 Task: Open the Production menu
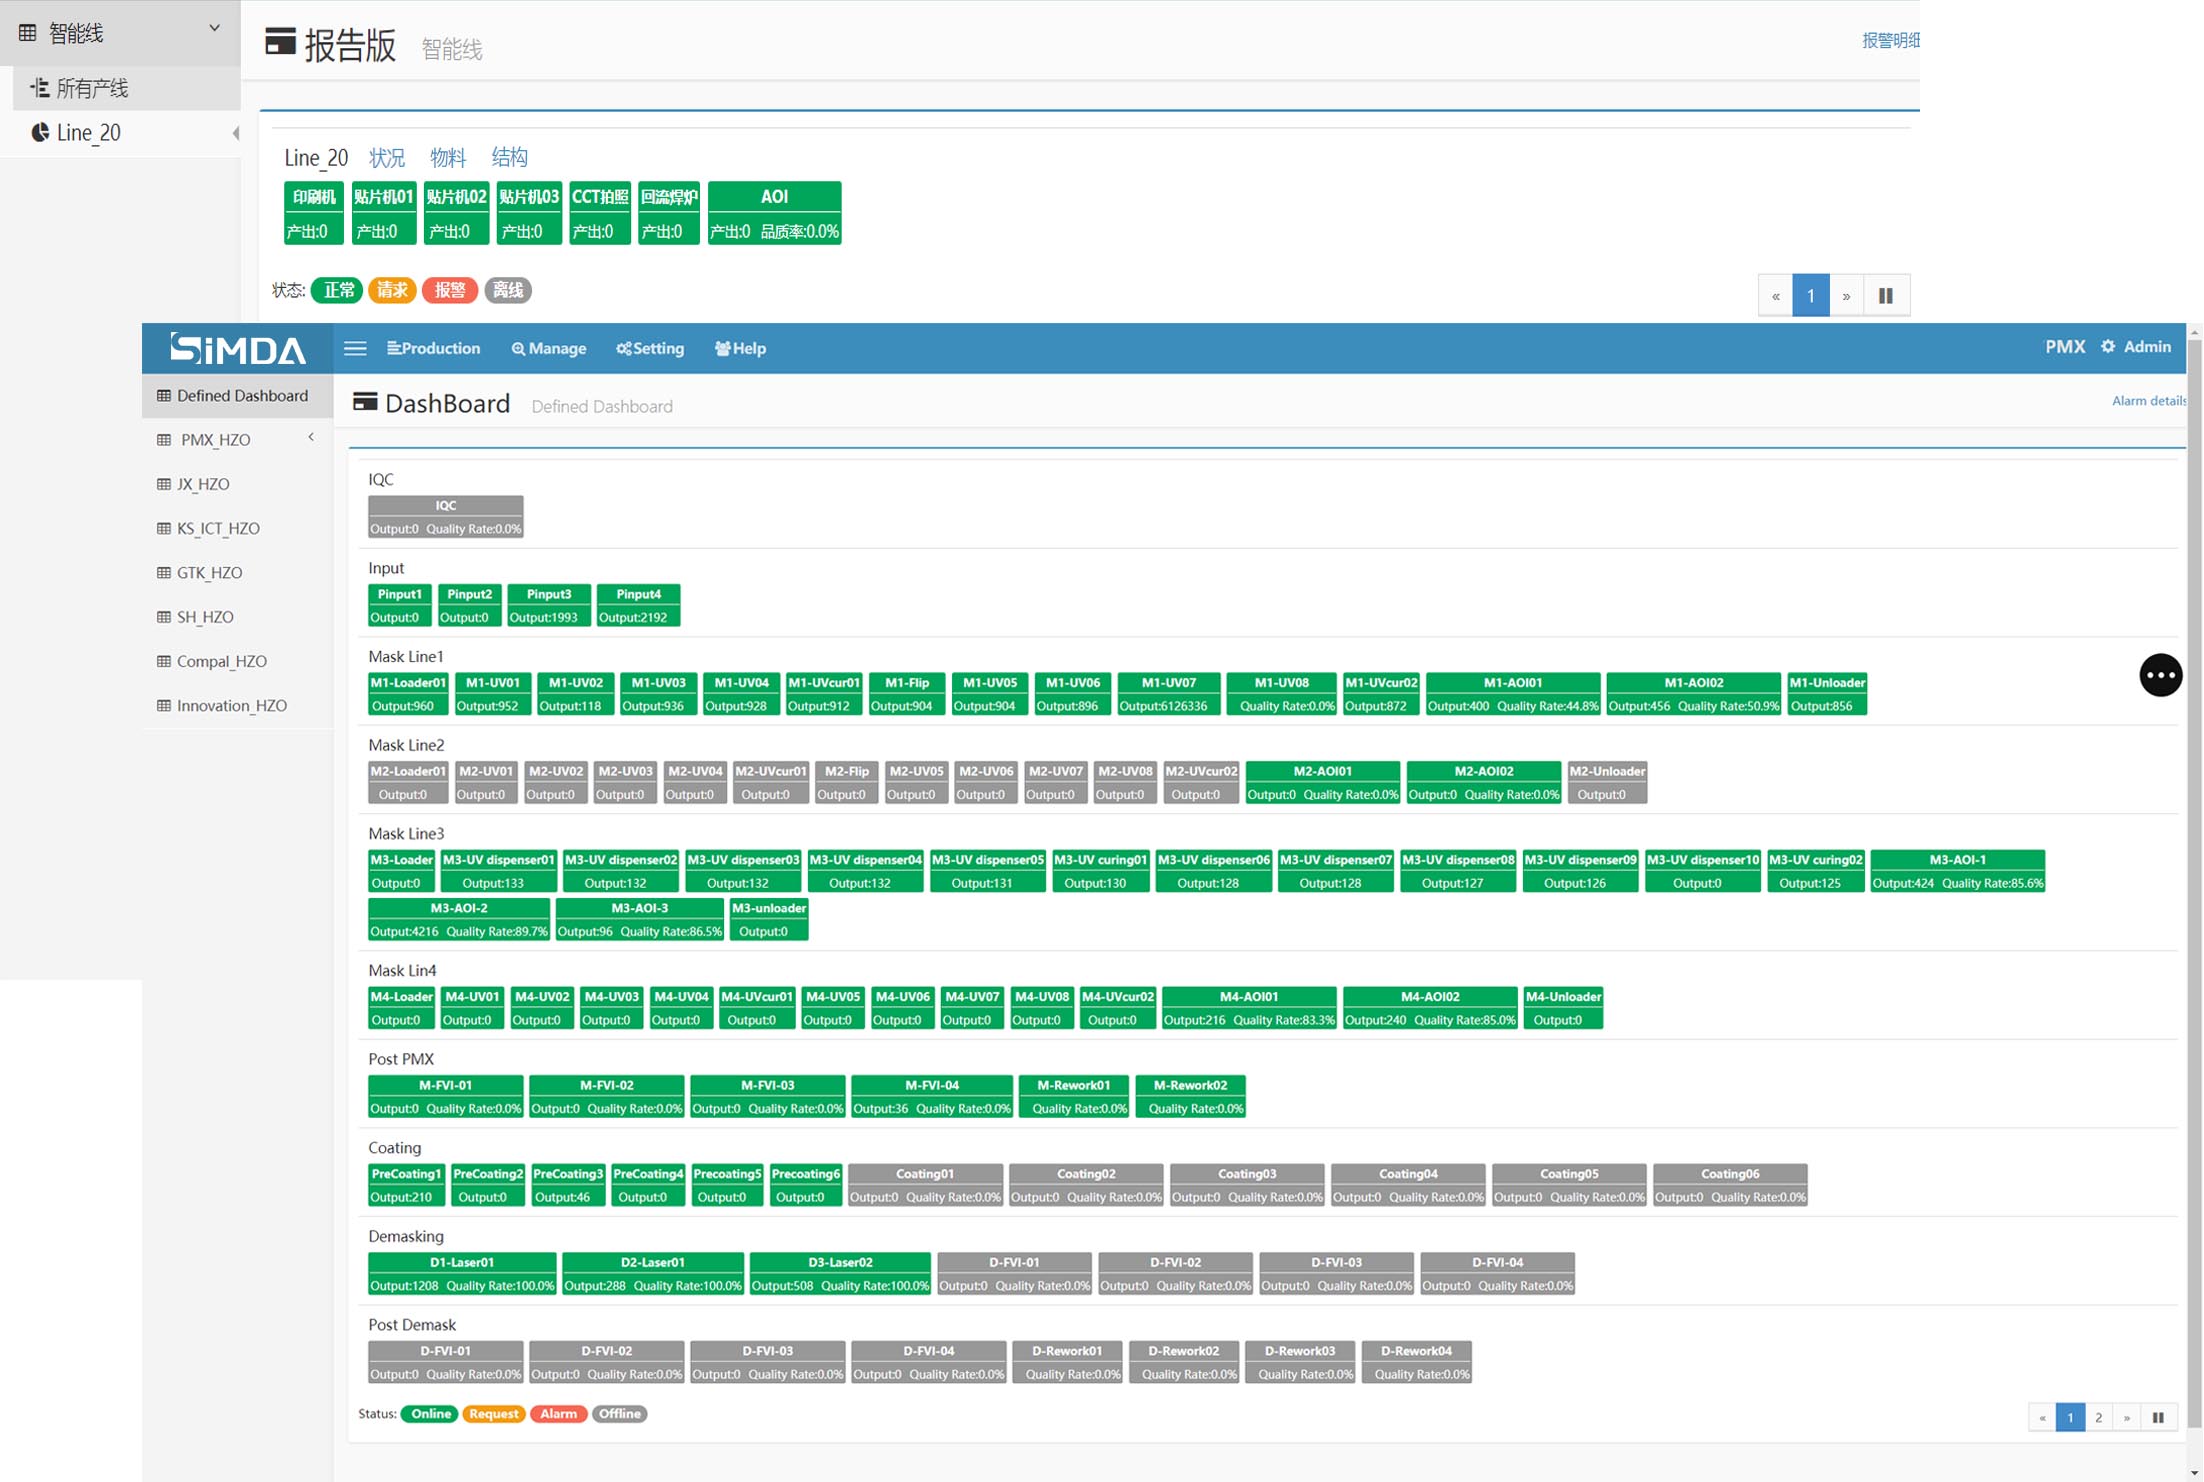pyautogui.click(x=433, y=348)
